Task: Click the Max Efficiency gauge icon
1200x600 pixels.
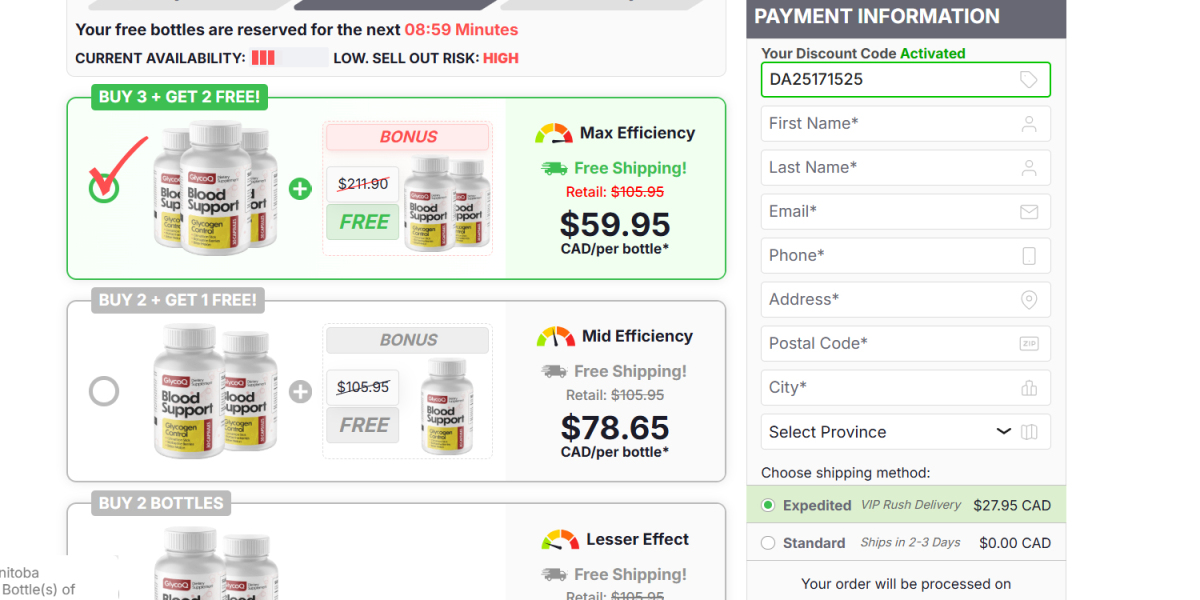Action: click(x=553, y=134)
